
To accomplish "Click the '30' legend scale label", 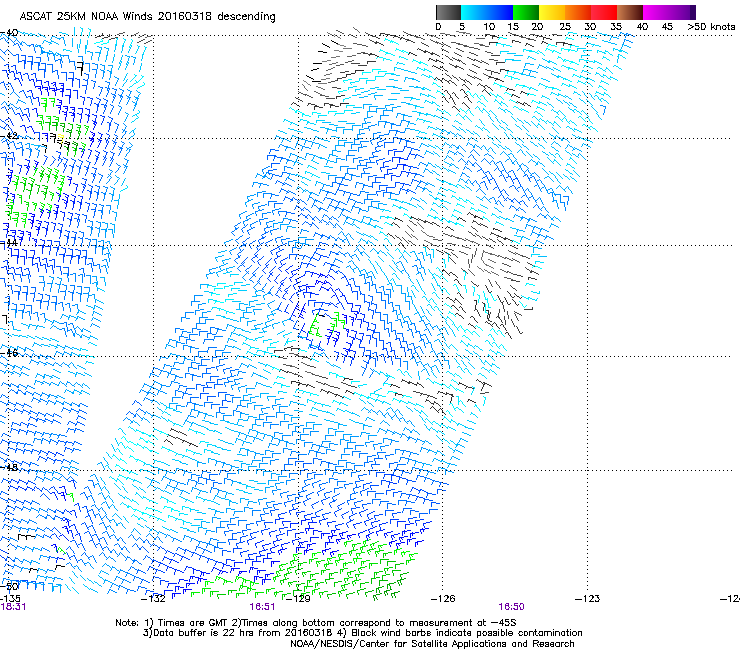I will pos(590,26).
